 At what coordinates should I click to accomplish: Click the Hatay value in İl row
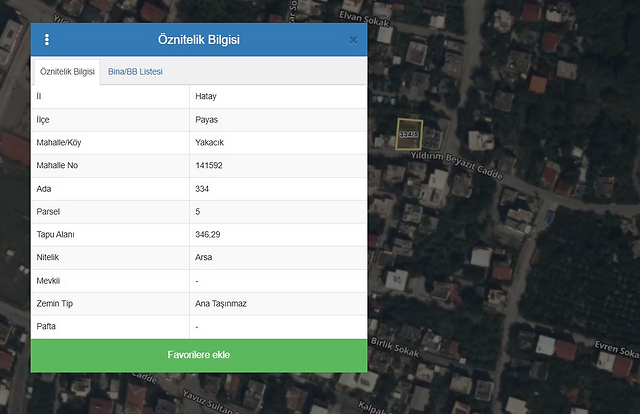tap(206, 97)
